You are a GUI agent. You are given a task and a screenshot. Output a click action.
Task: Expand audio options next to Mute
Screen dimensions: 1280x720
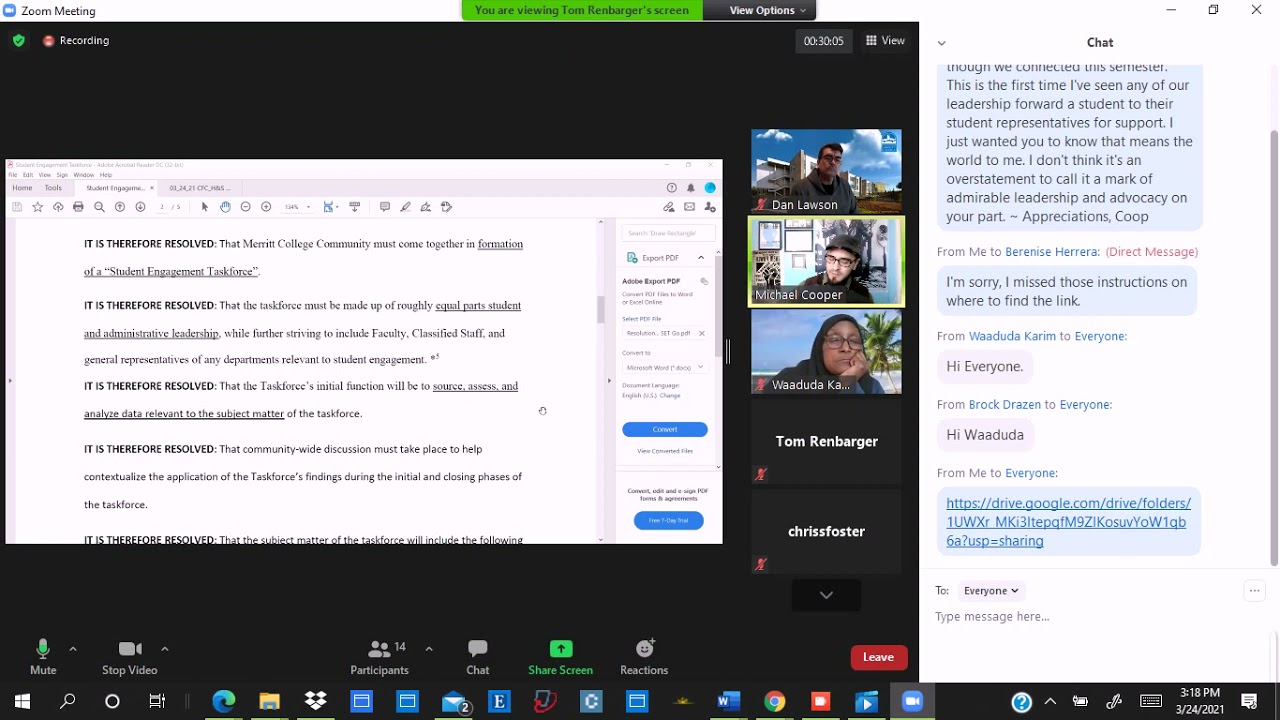[x=72, y=648]
